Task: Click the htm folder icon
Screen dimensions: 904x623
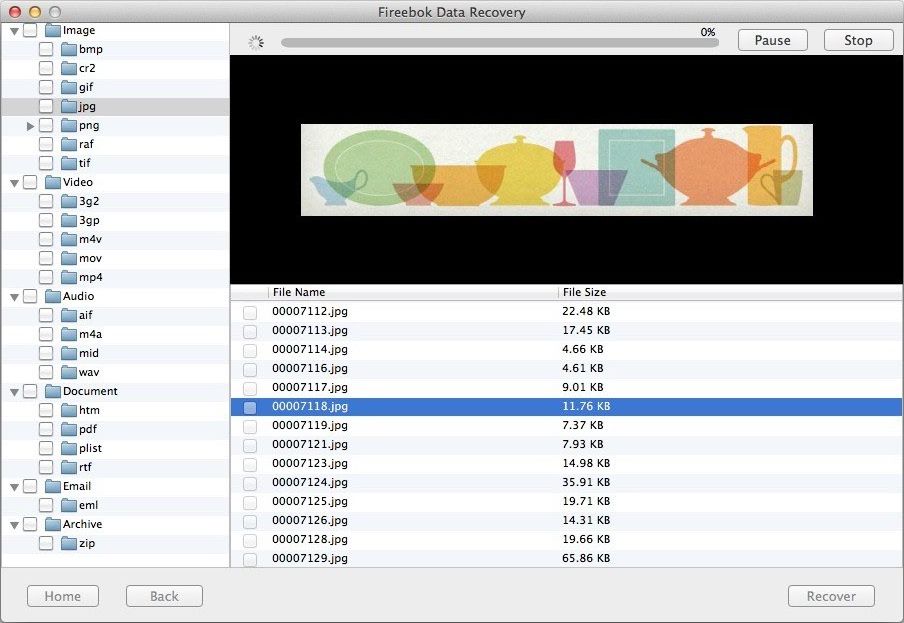Action: [x=69, y=411]
